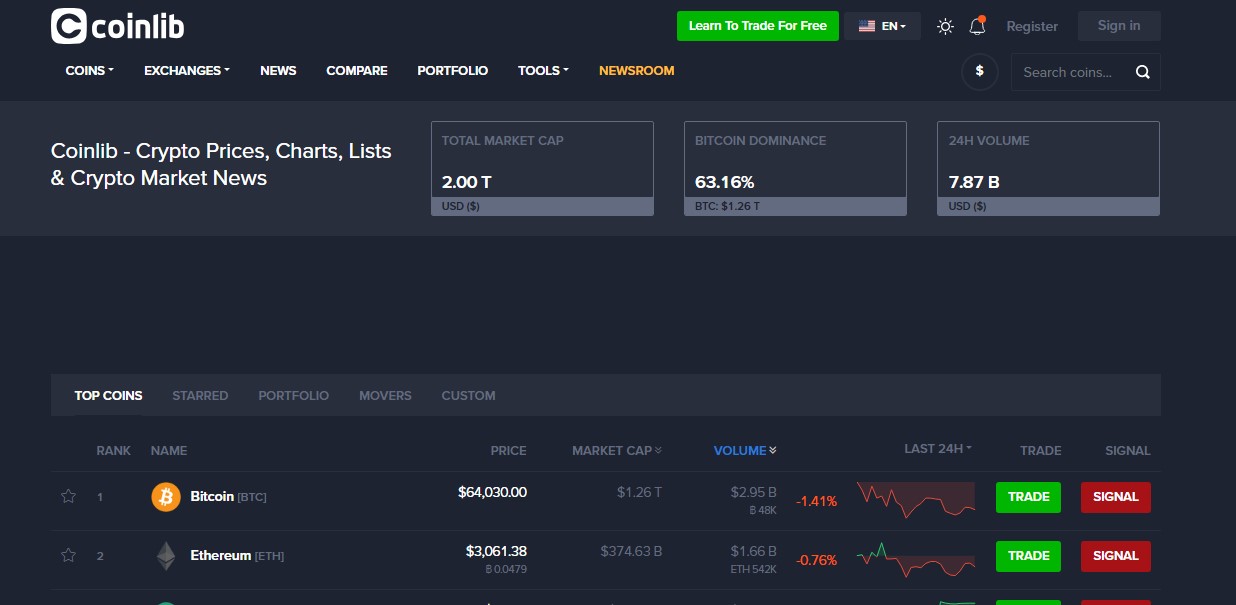Click the dollar currency selector icon

tap(980, 72)
